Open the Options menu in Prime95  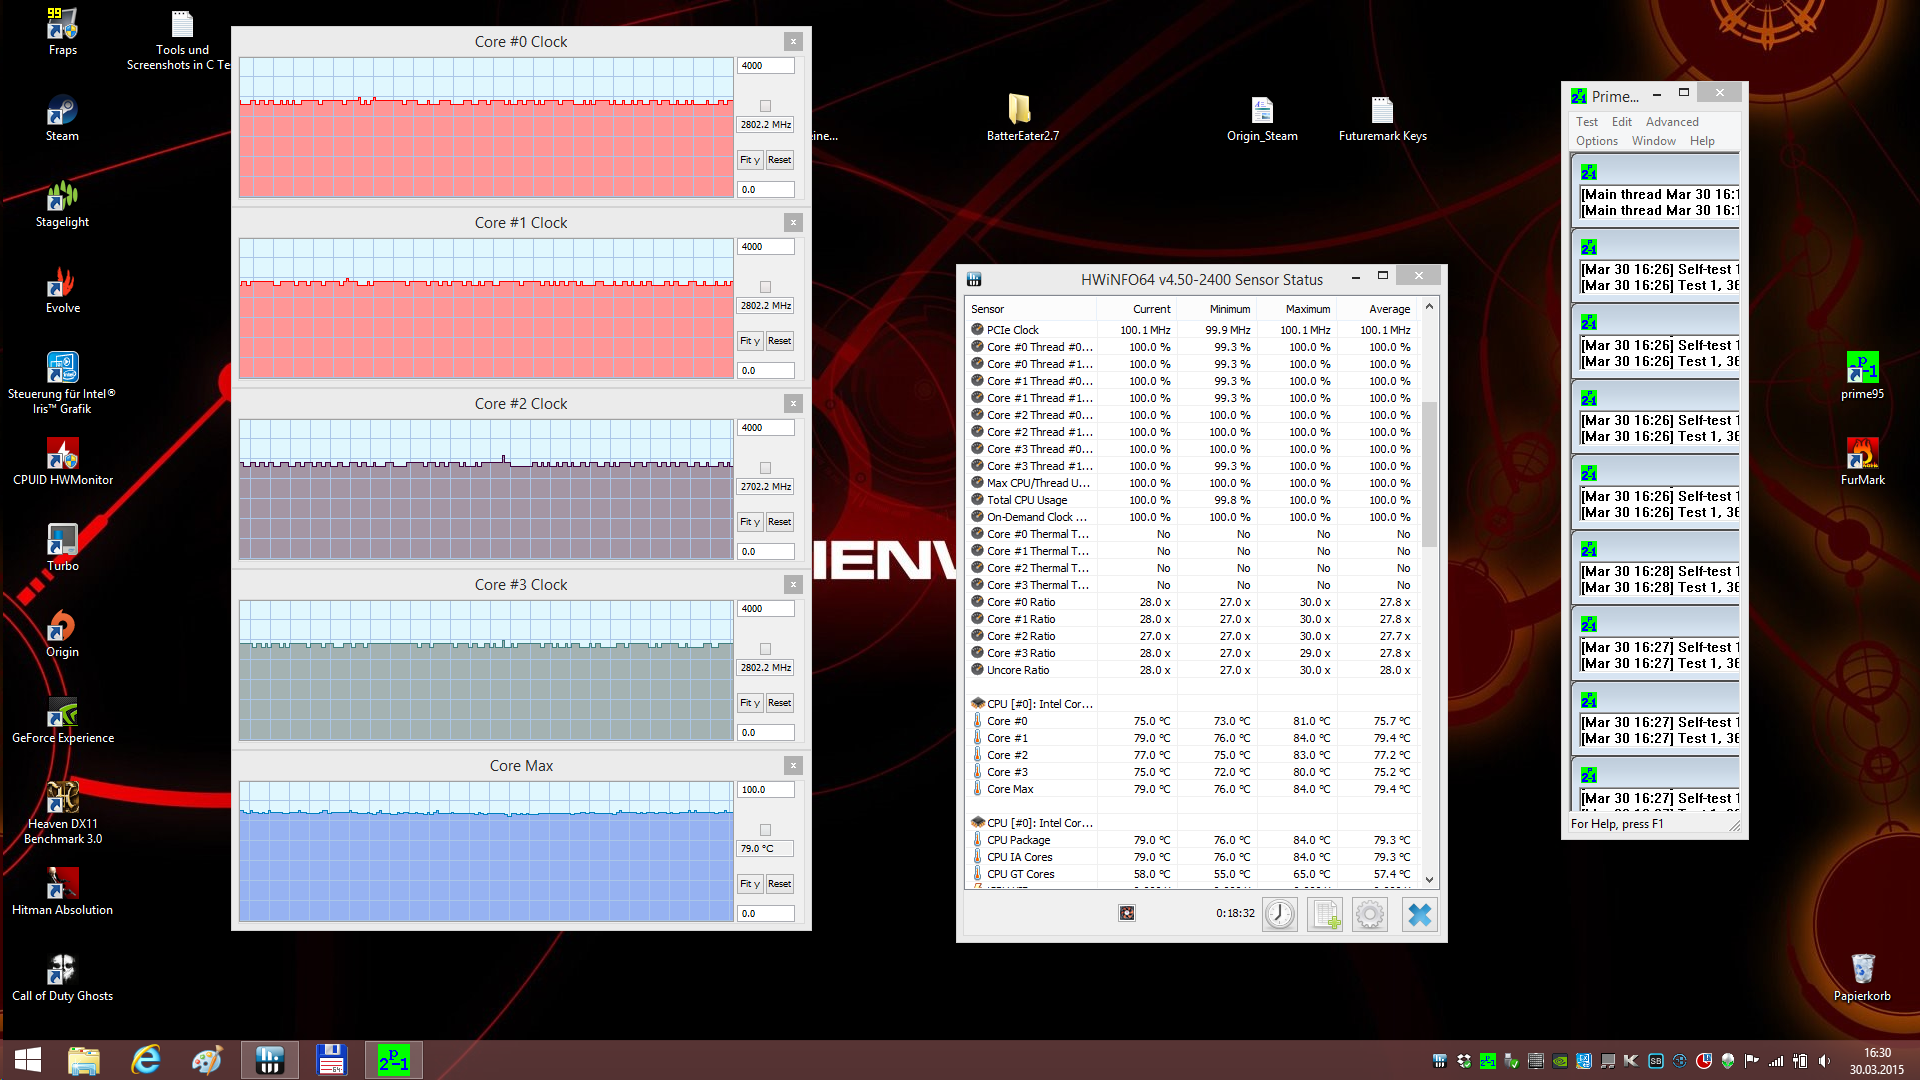(1596, 141)
